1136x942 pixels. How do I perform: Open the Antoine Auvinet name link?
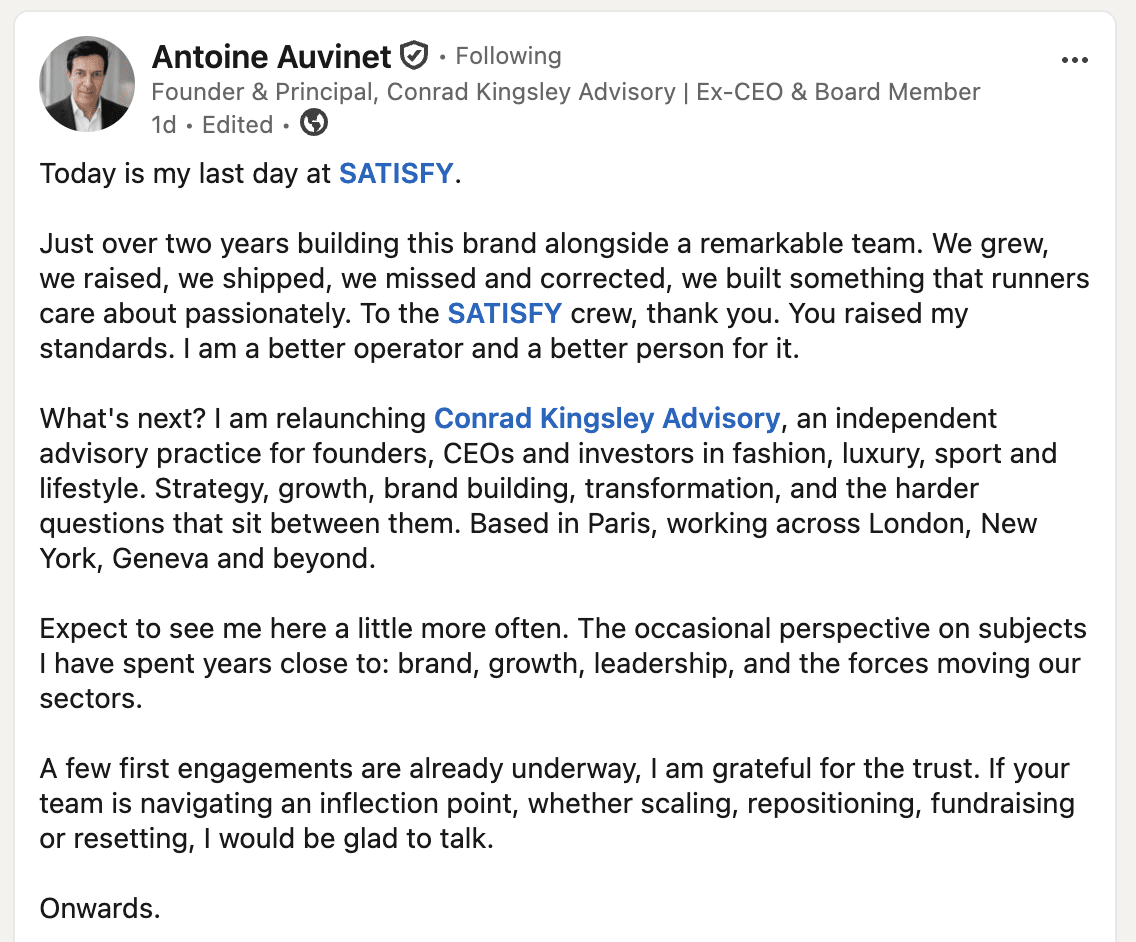(x=271, y=57)
